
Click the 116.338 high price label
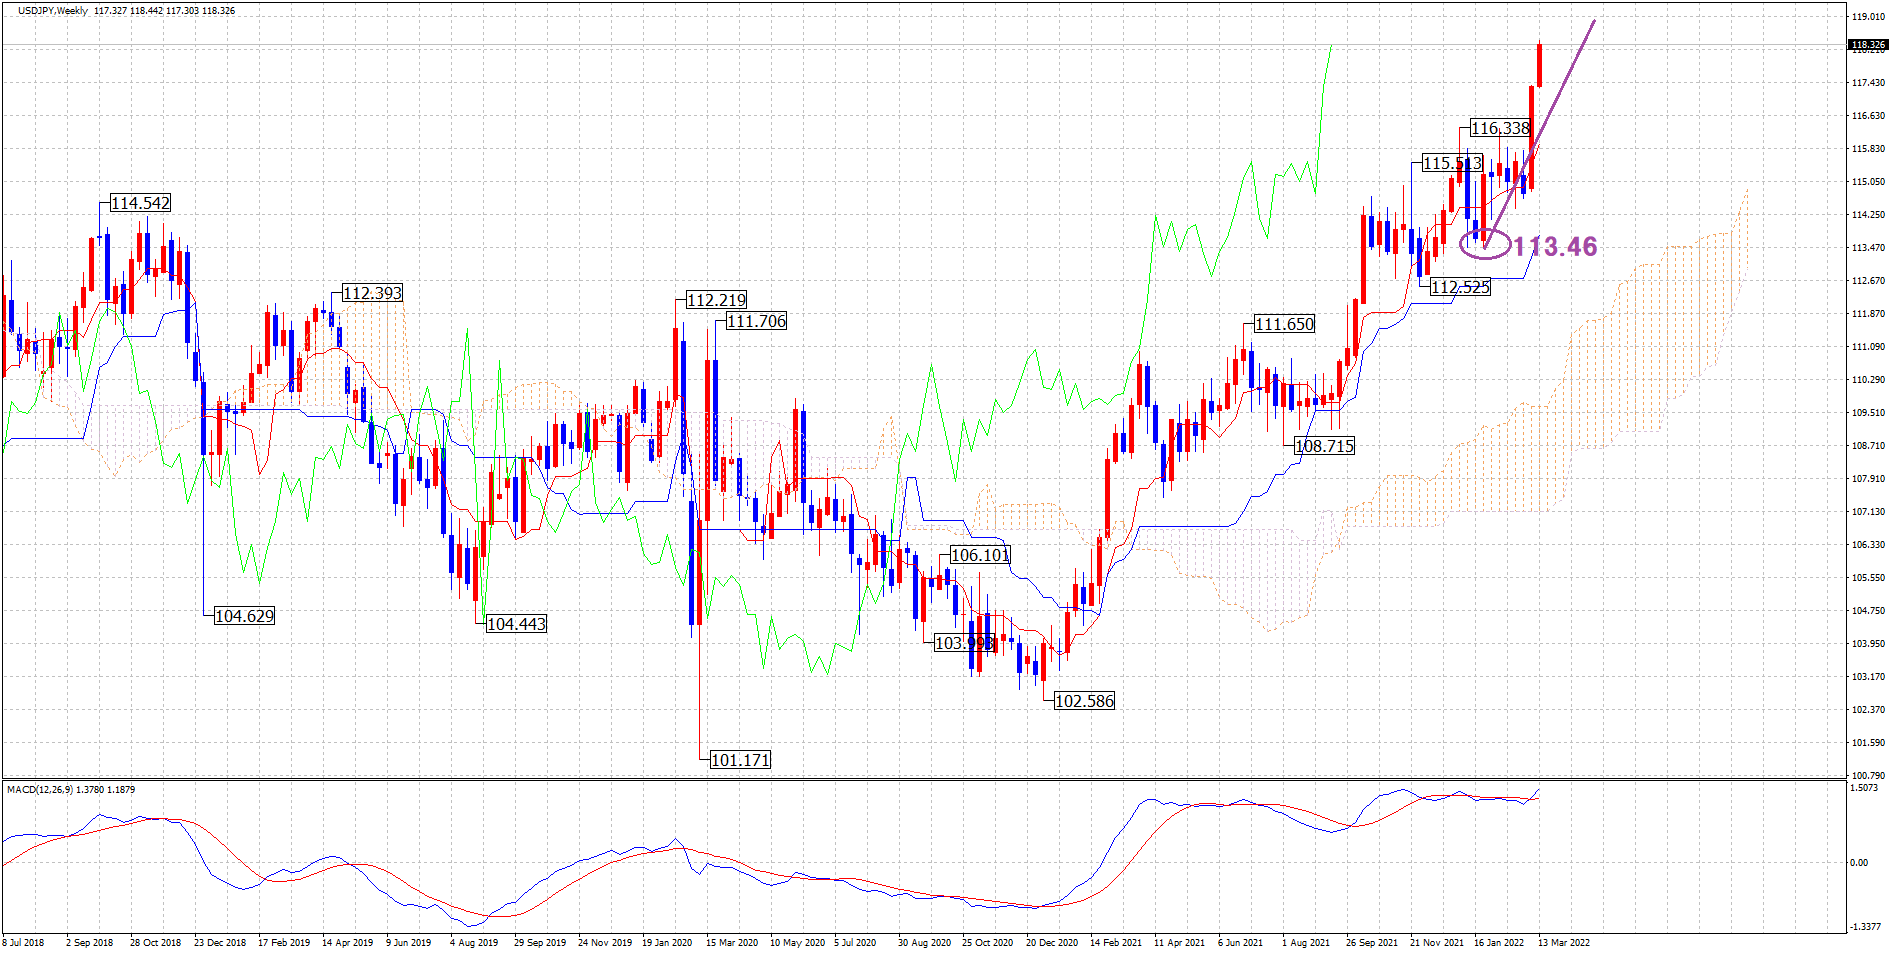1500,128
